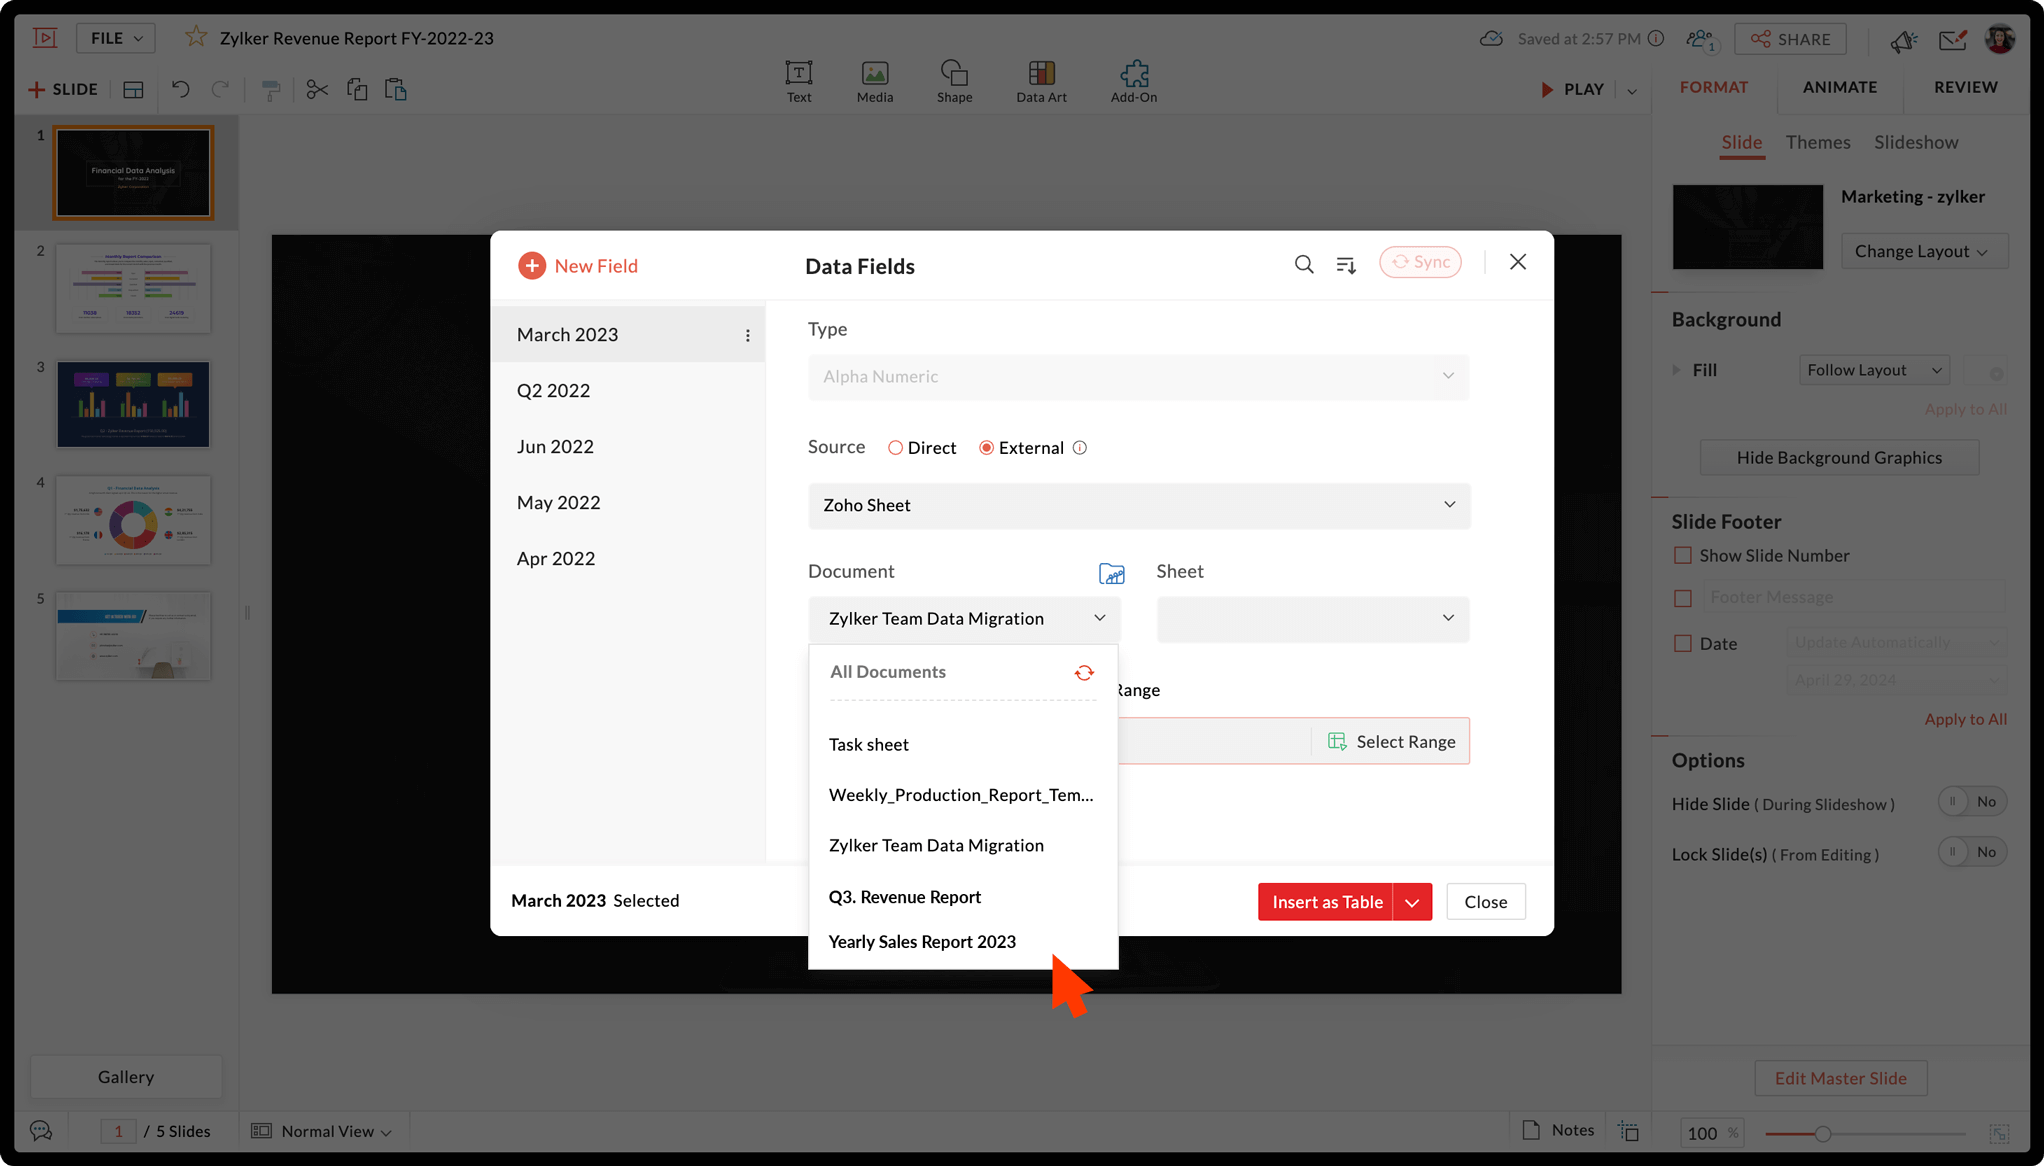This screenshot has height=1166, width=2044.
Task: Adjust the zoom slider handle
Action: 1823,1134
